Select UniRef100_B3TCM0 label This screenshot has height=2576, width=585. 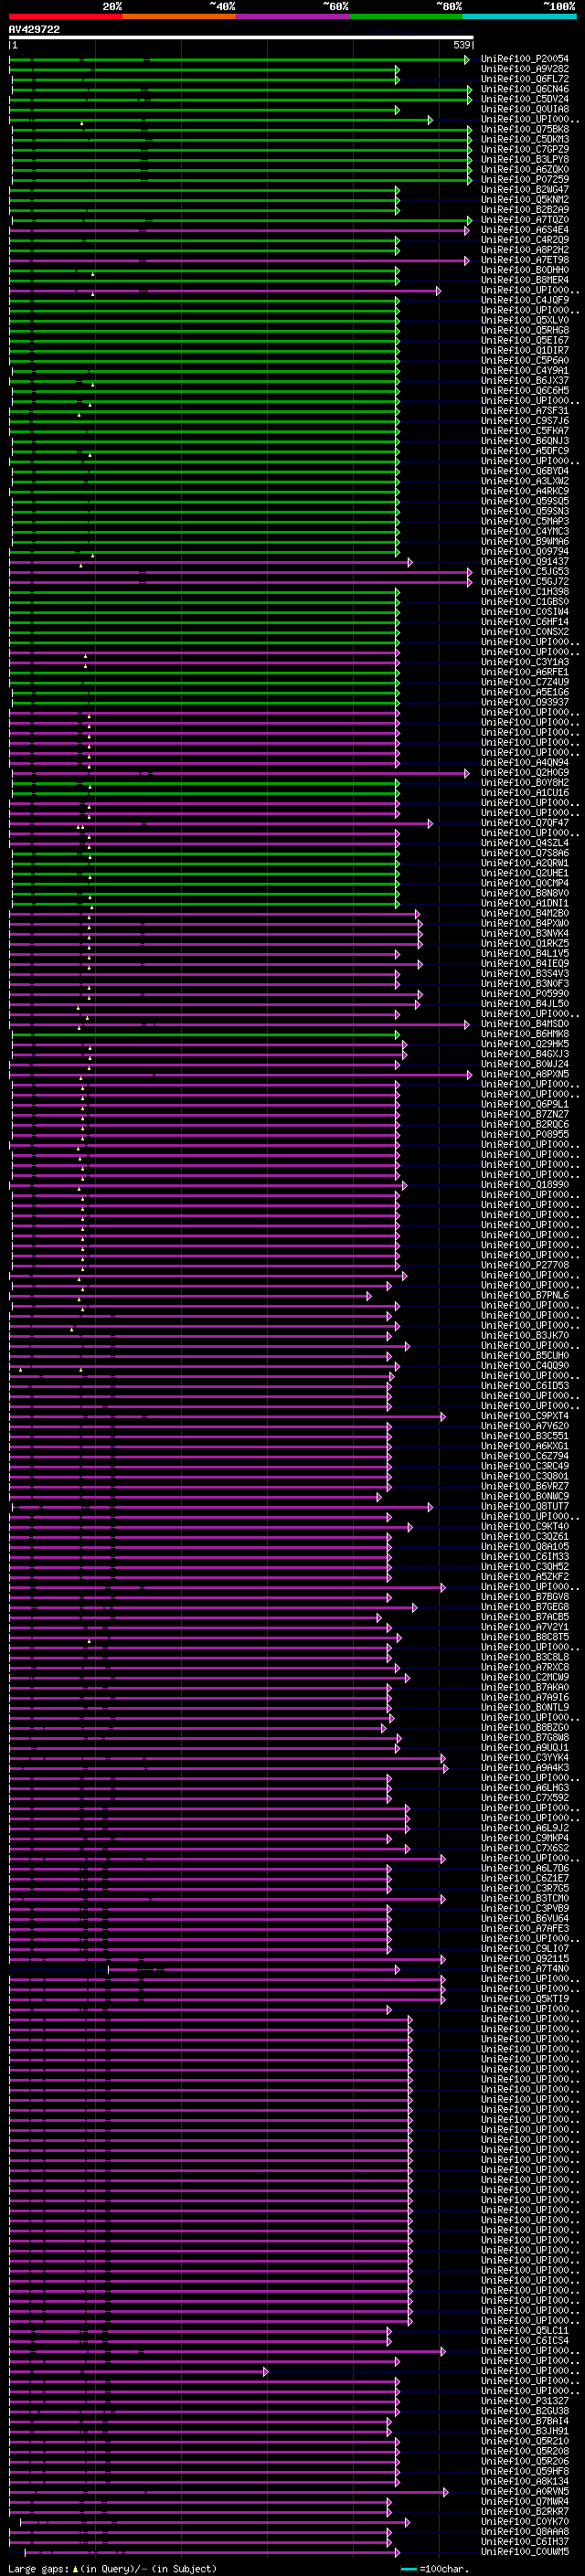(x=525, y=1897)
